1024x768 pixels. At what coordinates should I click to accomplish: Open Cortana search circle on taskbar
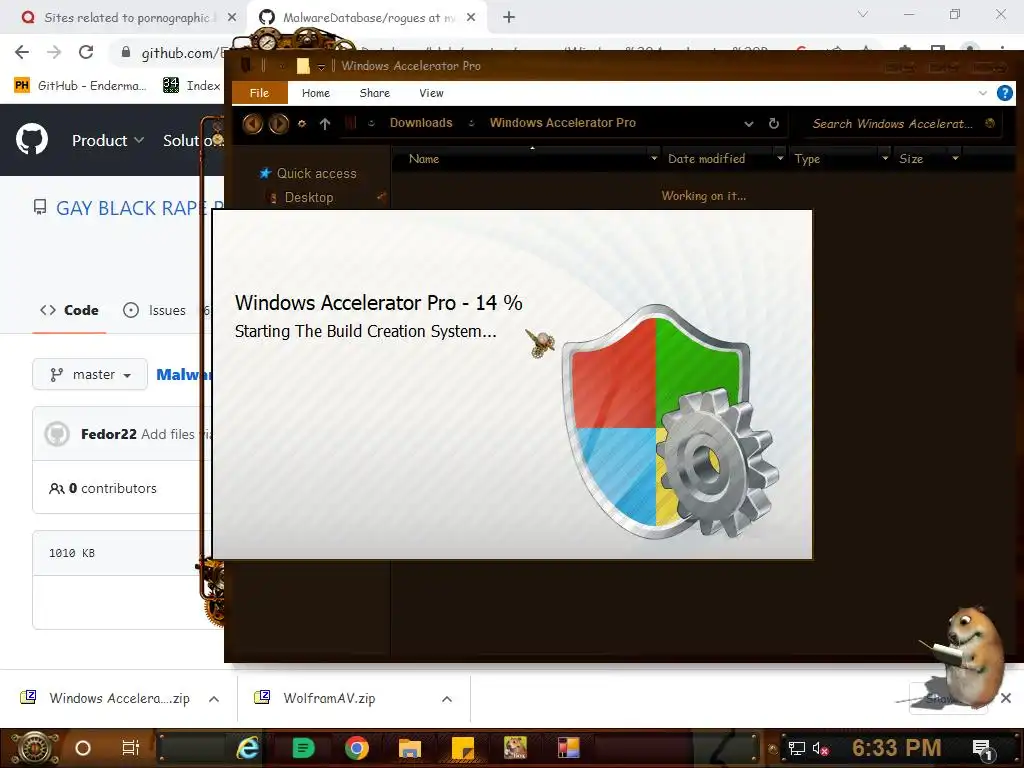tap(83, 748)
